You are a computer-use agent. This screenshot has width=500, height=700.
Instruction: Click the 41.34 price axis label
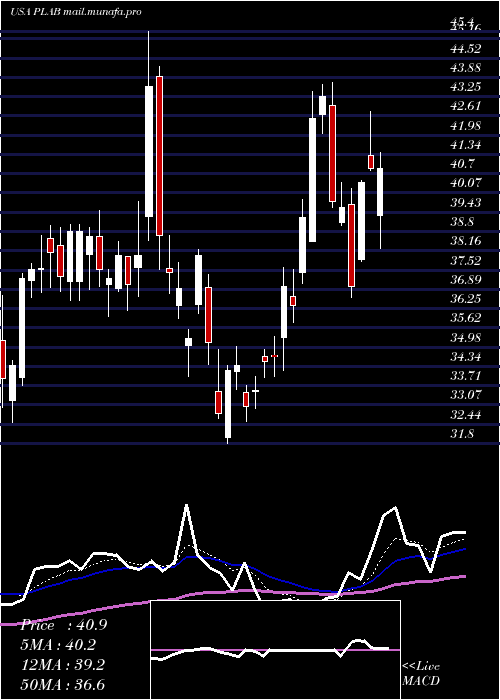point(466,145)
